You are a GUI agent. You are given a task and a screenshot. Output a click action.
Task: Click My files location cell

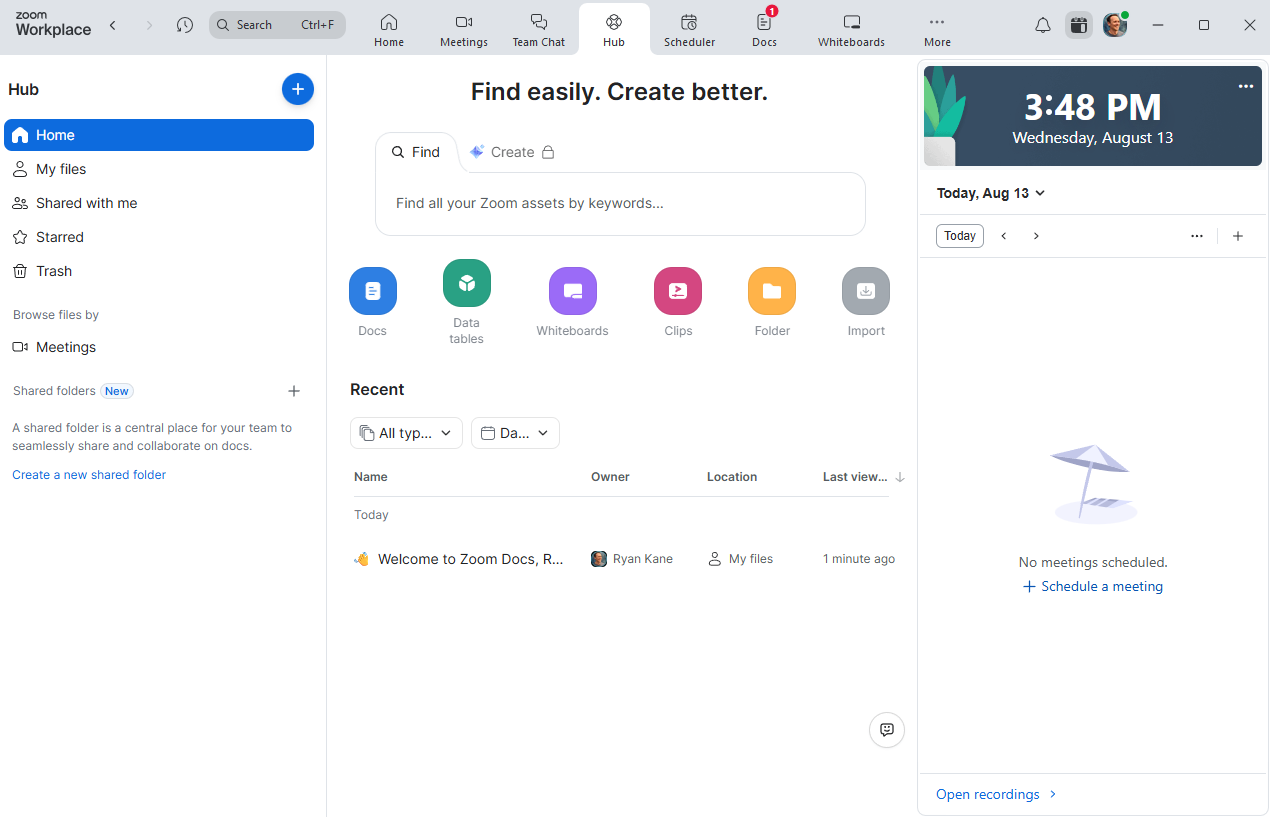point(741,559)
